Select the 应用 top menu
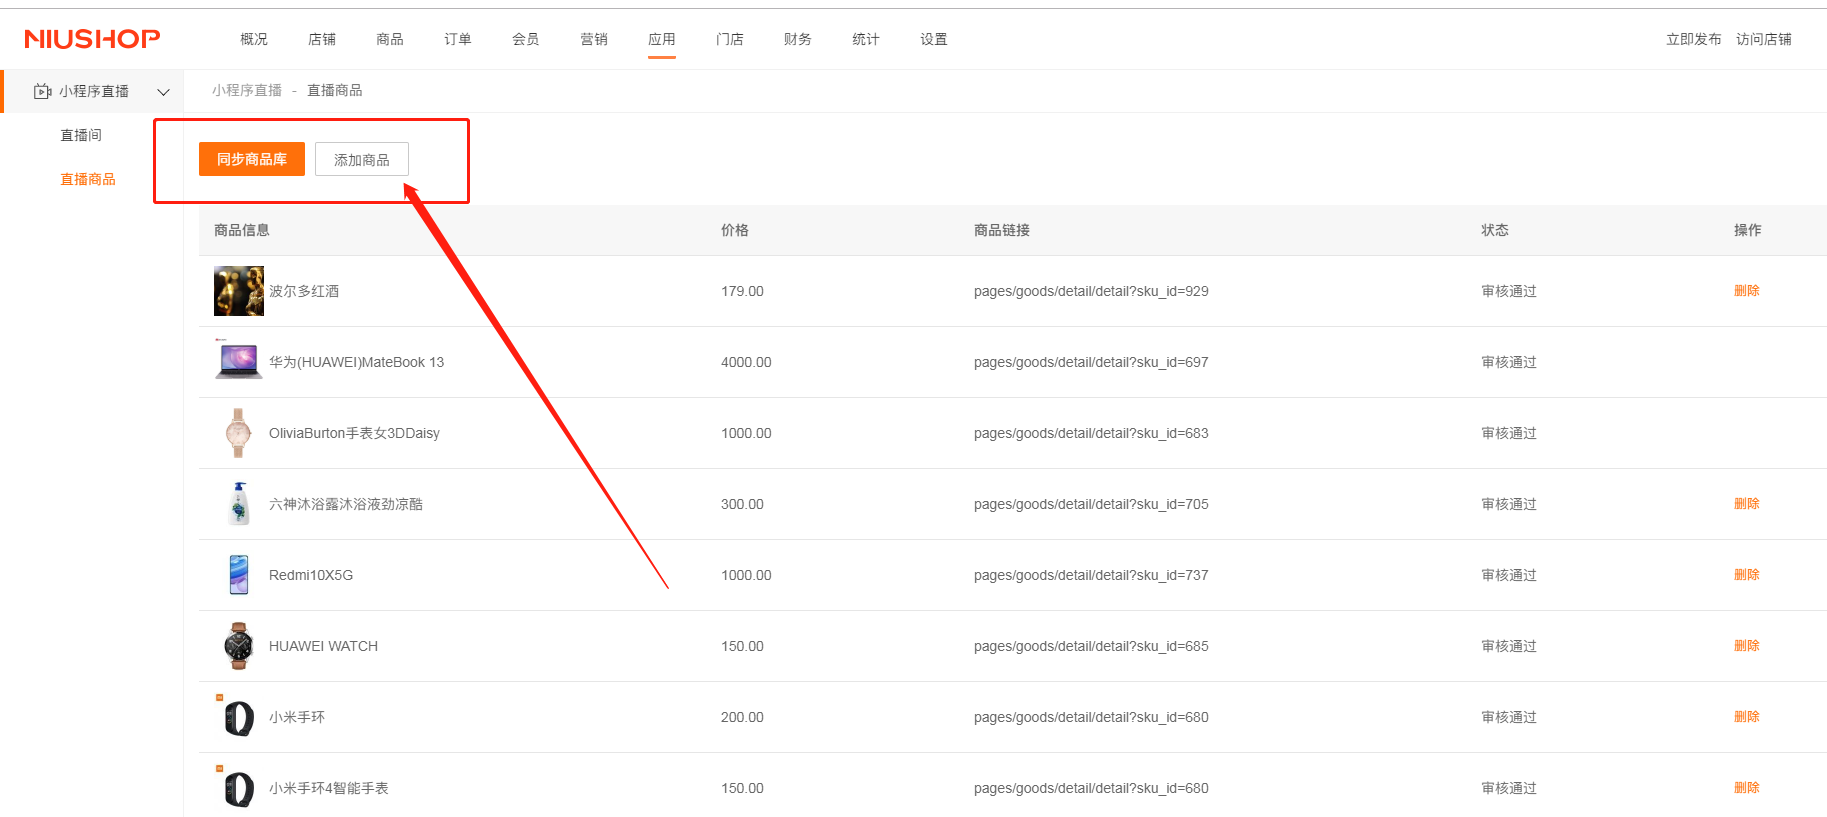This screenshot has width=1827, height=817. point(662,39)
